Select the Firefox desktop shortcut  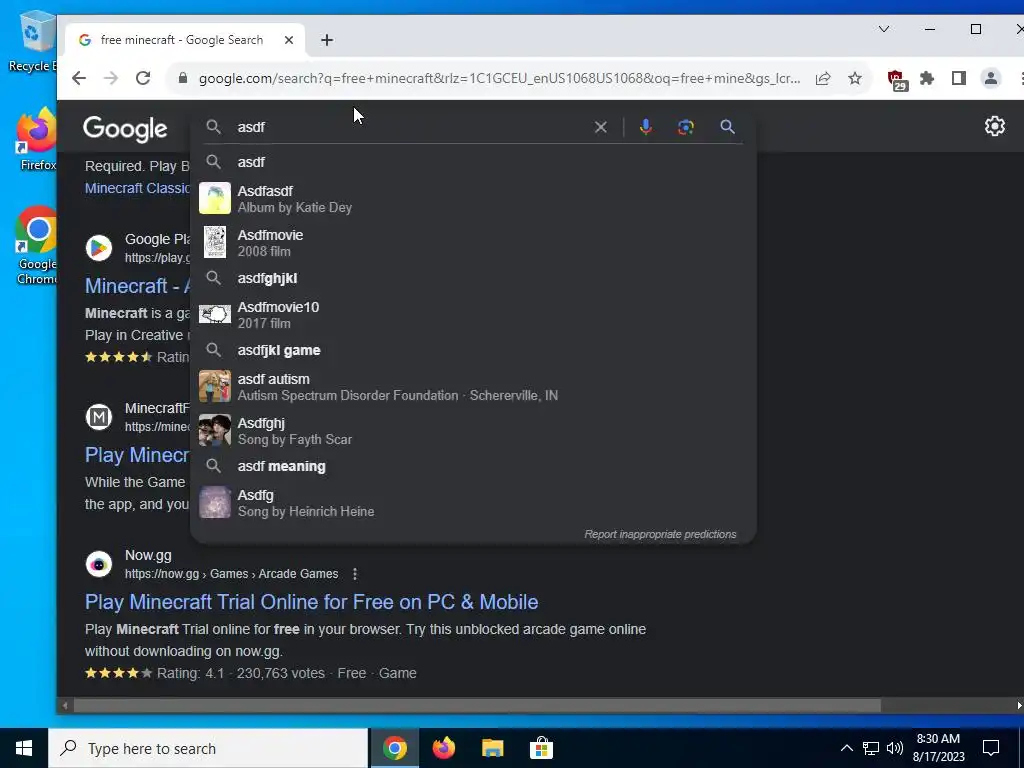pyautogui.click(x=37, y=141)
